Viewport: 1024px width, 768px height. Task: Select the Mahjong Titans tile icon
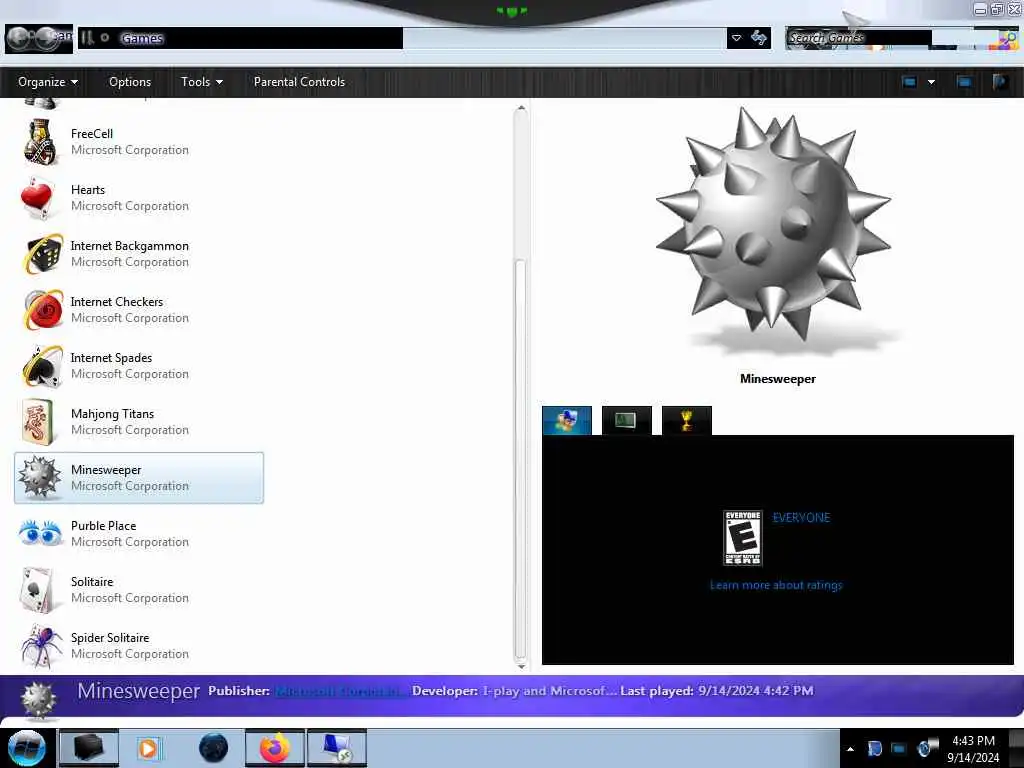click(38, 423)
